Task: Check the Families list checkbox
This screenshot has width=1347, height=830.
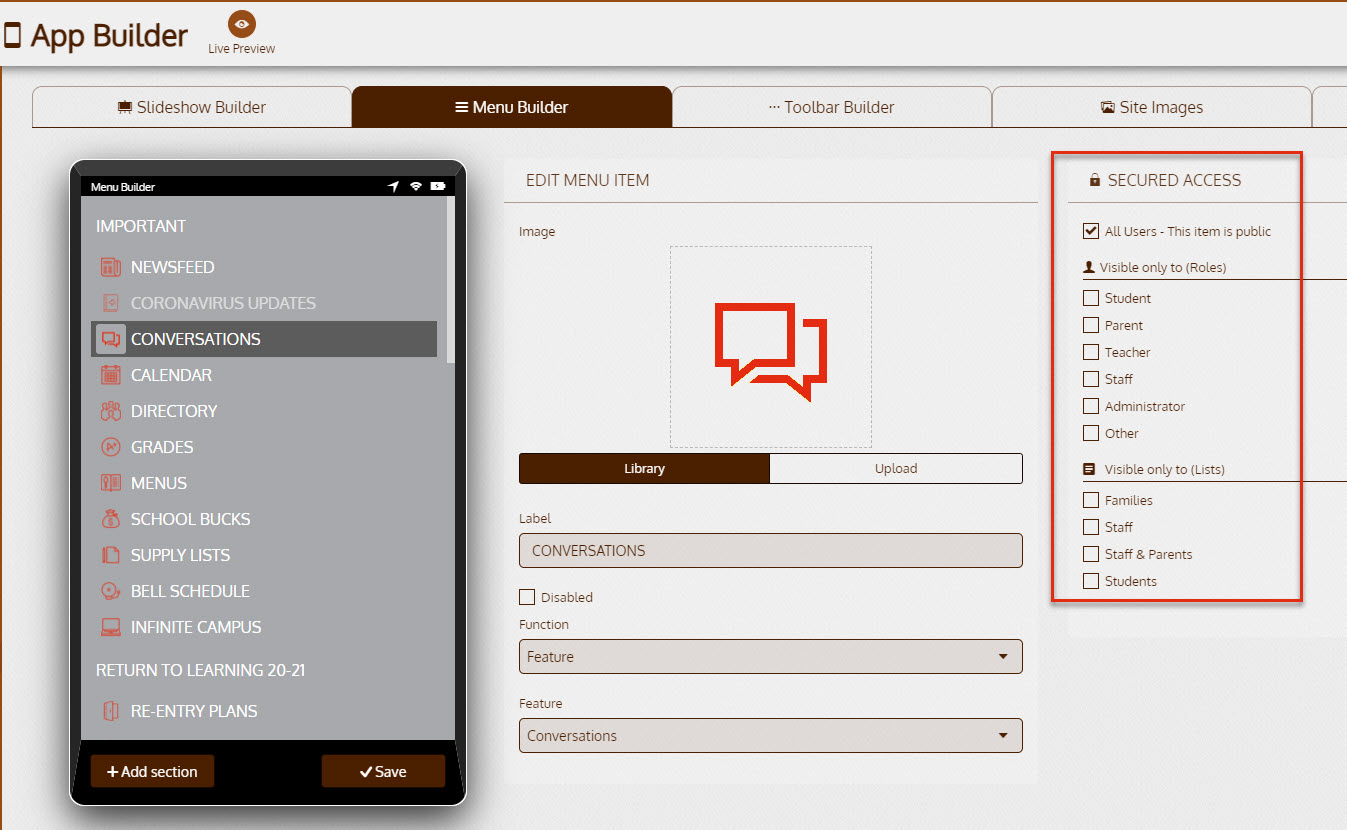Action: [1091, 500]
